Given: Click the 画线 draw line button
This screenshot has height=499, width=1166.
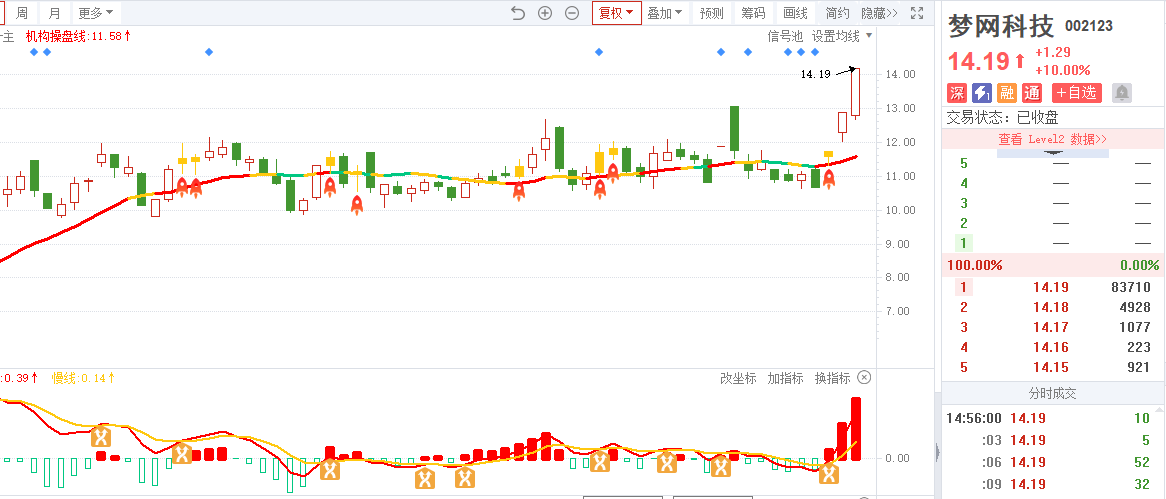Looking at the screenshot, I should pyautogui.click(x=795, y=13).
